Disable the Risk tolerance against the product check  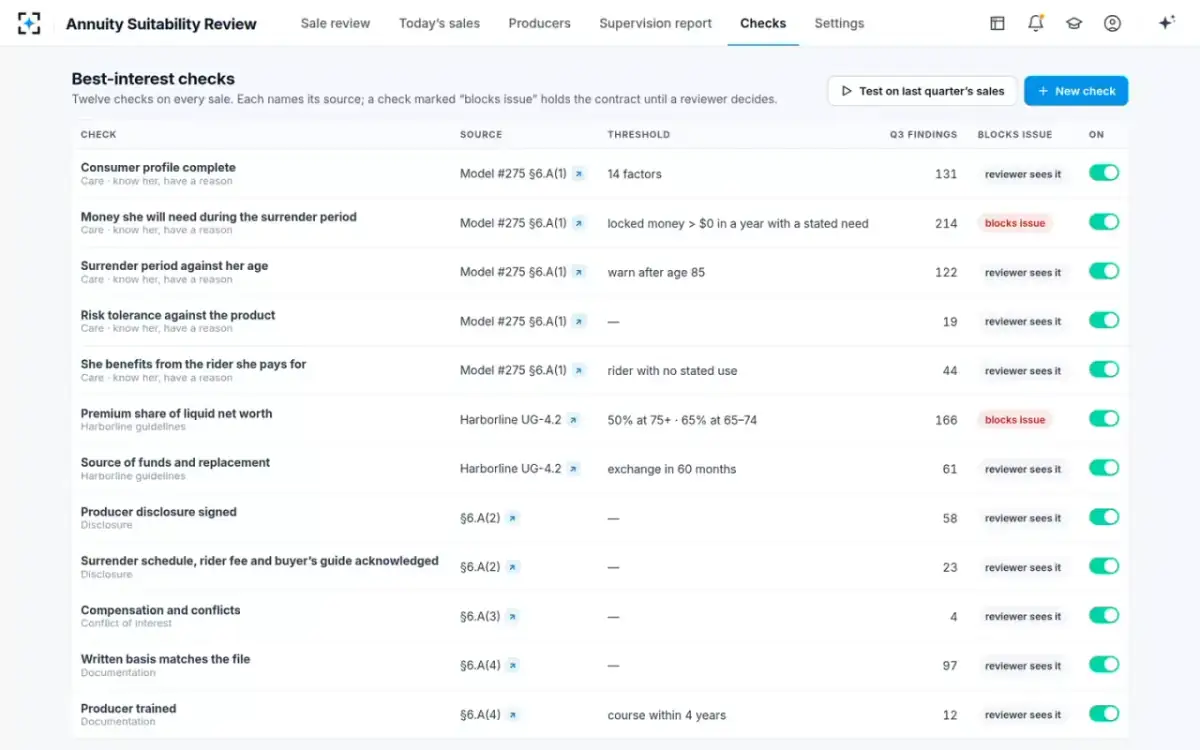point(1104,320)
